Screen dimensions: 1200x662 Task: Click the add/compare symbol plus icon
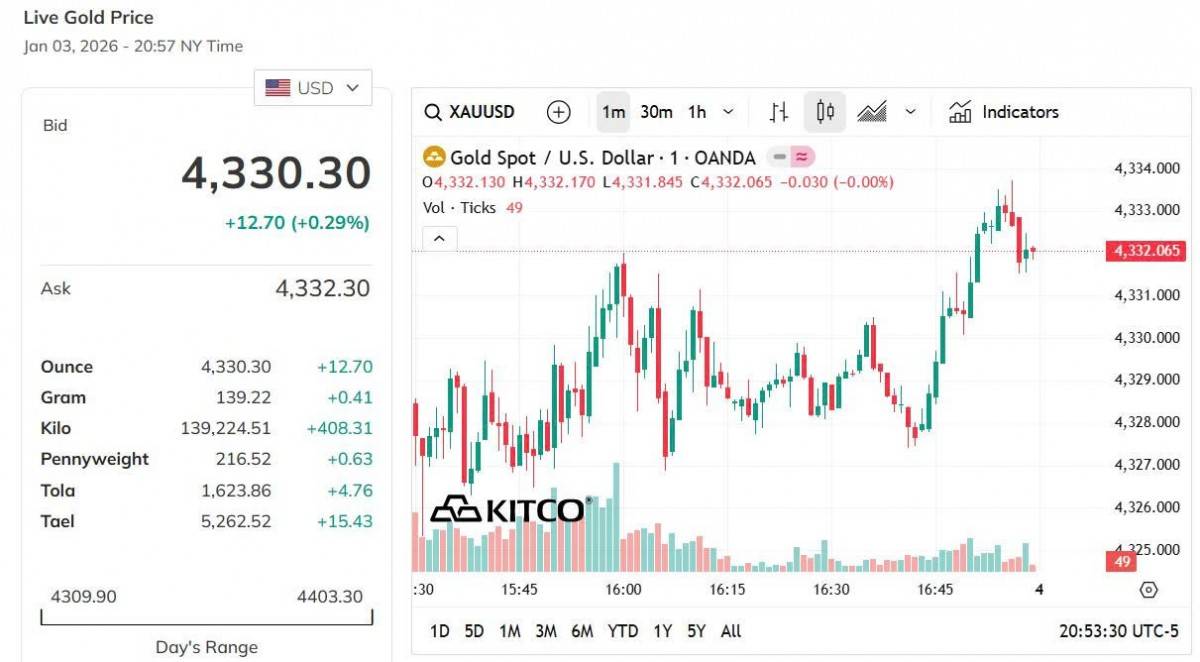point(559,112)
